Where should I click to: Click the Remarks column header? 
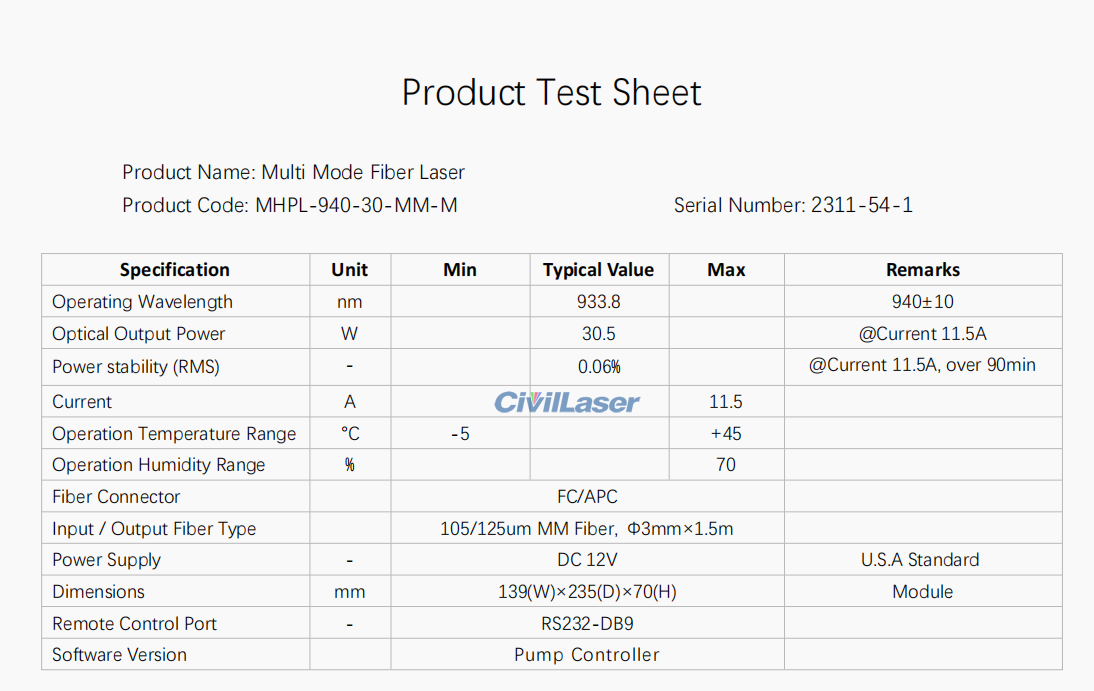(x=922, y=270)
